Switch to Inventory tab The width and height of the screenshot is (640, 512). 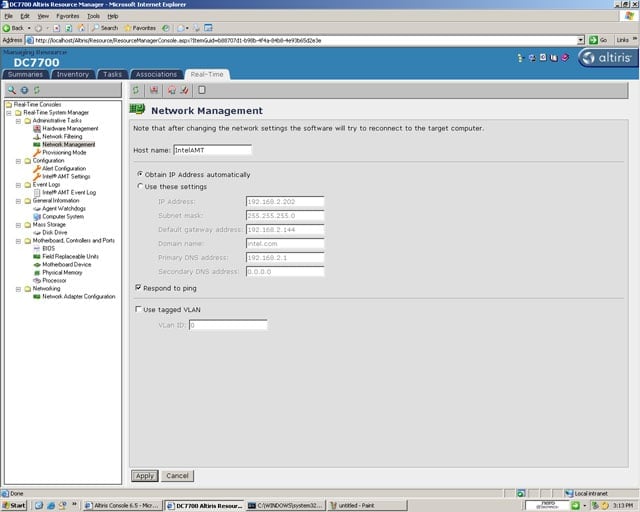[73, 74]
